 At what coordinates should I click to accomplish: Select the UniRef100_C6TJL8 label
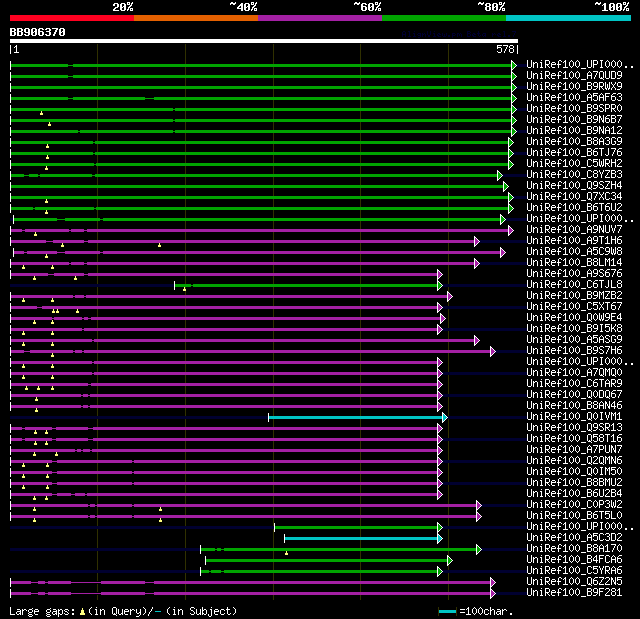[x=574, y=285]
